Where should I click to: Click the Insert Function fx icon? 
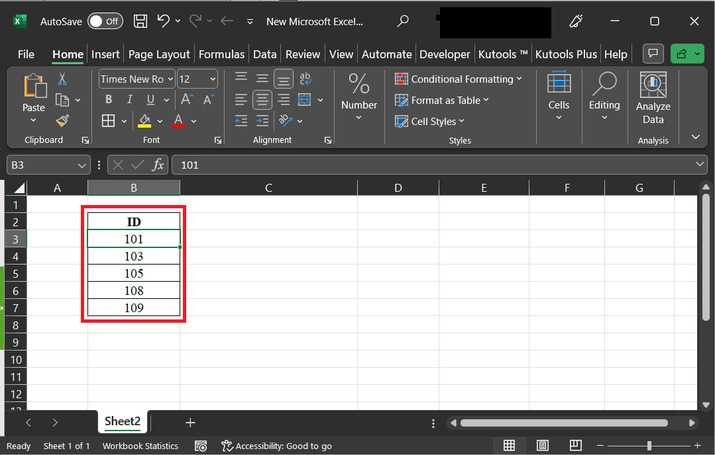[x=158, y=164]
